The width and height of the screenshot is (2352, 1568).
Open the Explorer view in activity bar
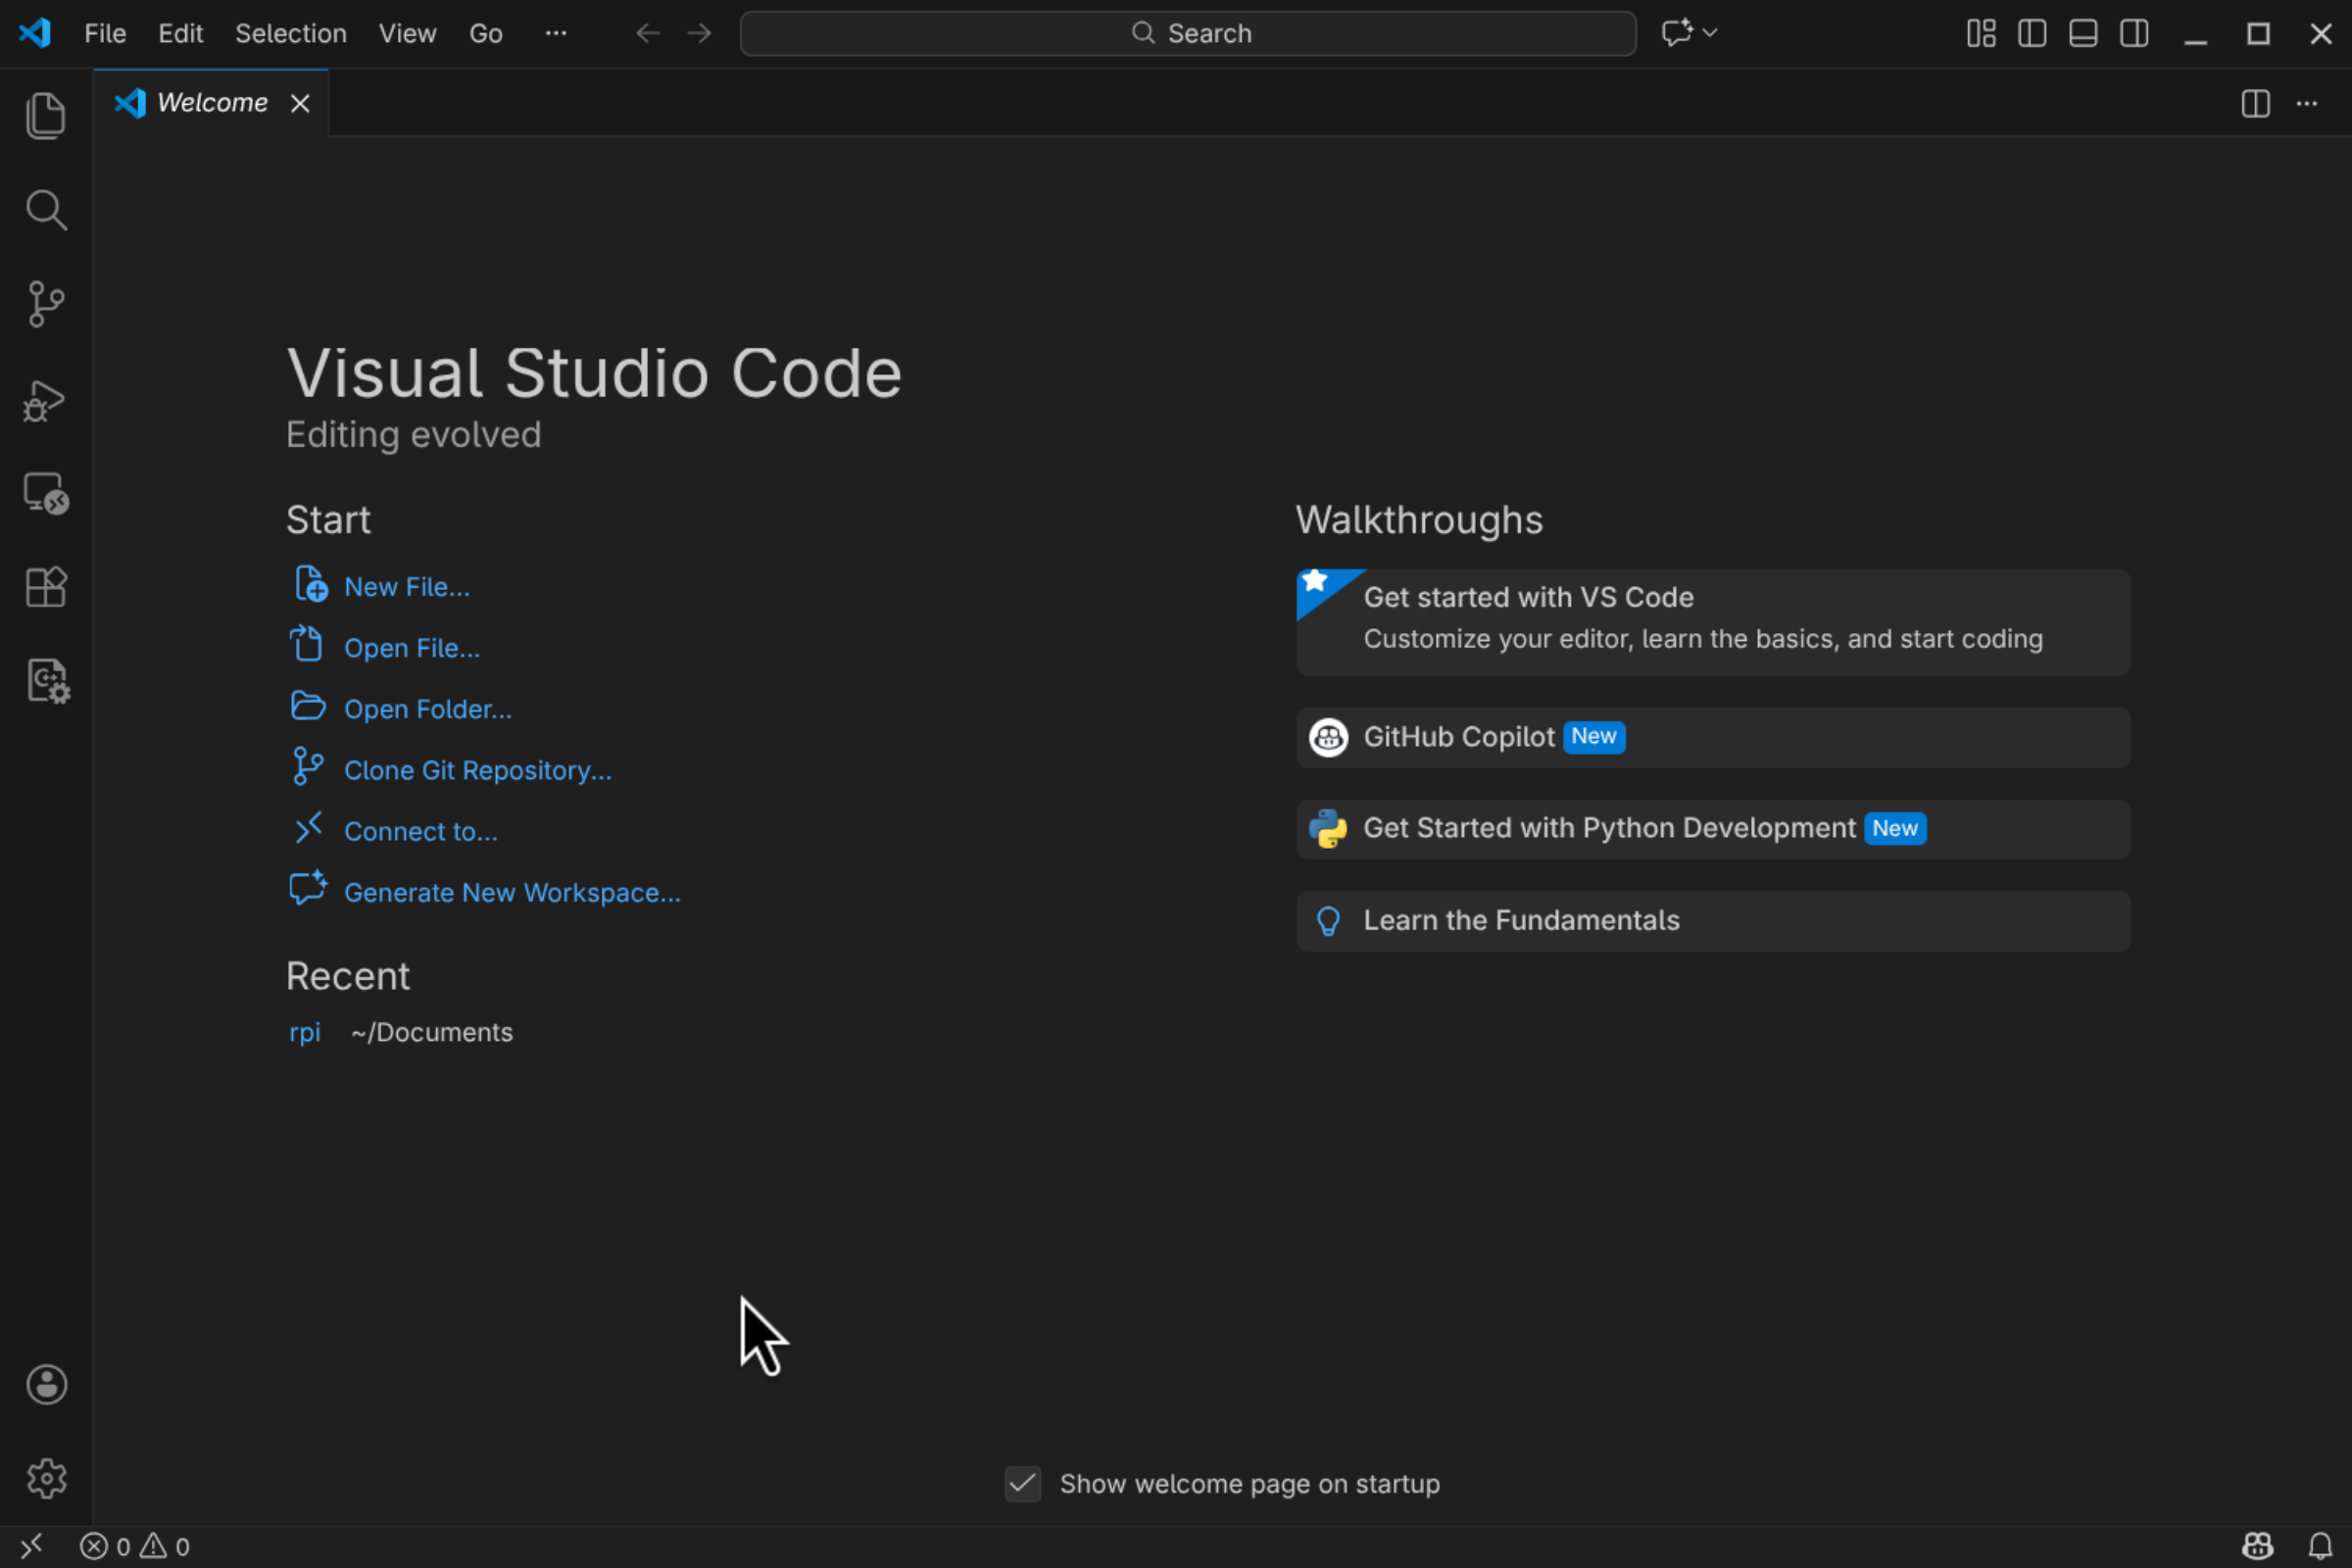[45, 116]
